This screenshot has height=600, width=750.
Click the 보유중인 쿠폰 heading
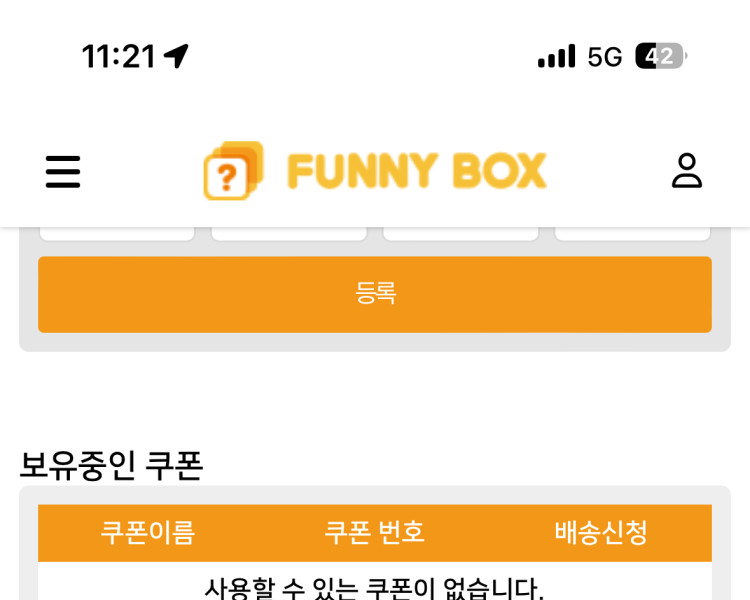click(x=111, y=465)
